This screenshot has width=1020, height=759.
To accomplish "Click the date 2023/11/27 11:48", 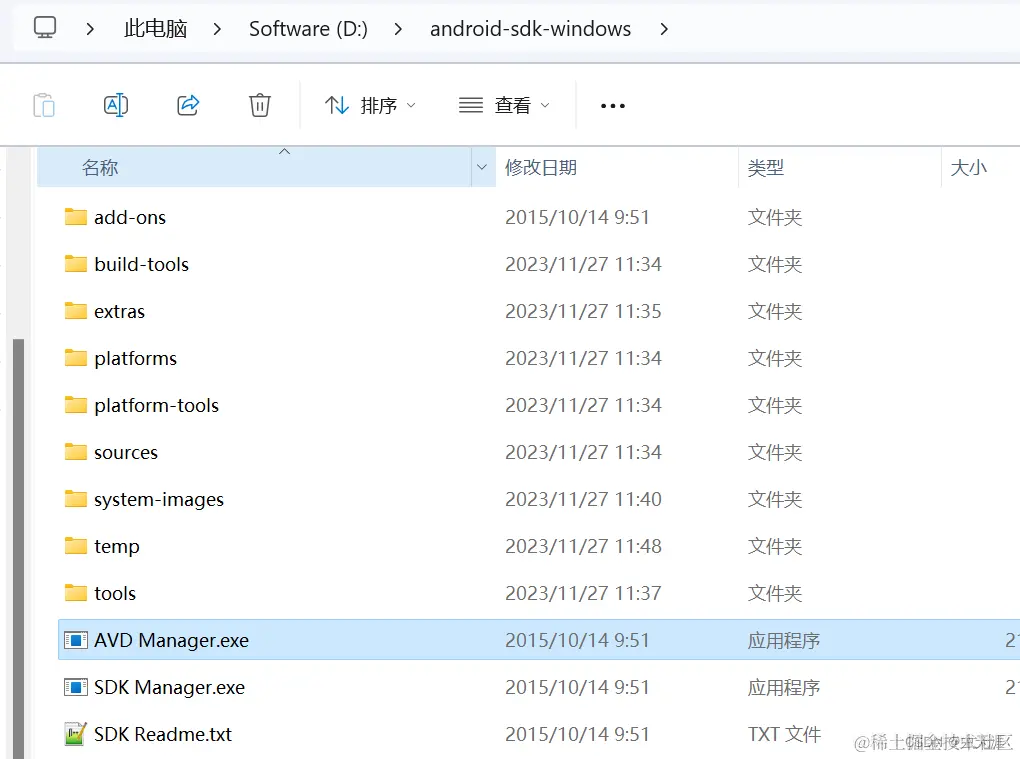I will [583, 546].
